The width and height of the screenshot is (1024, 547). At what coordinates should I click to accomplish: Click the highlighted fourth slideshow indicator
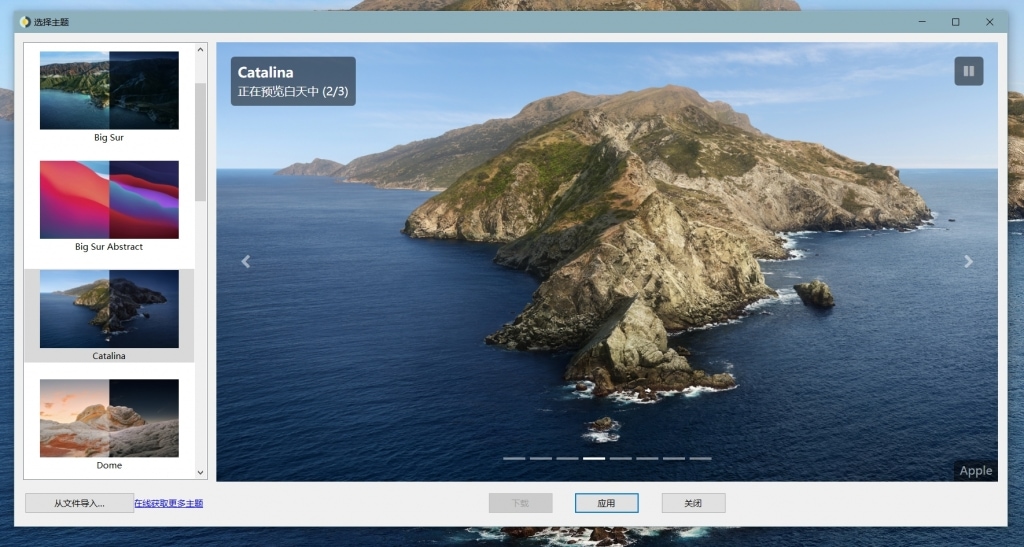pos(594,458)
